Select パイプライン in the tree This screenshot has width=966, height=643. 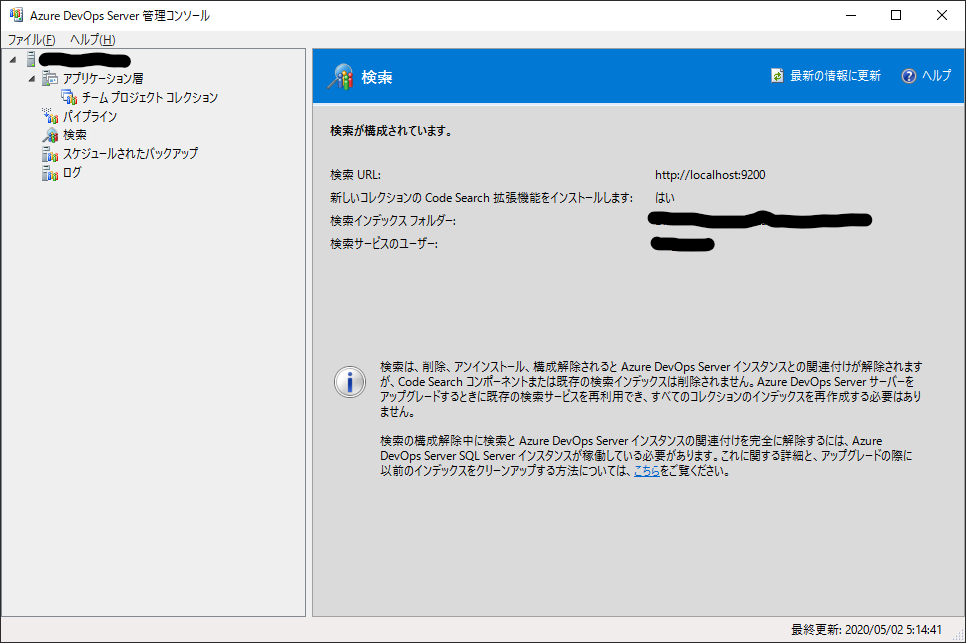(90, 116)
